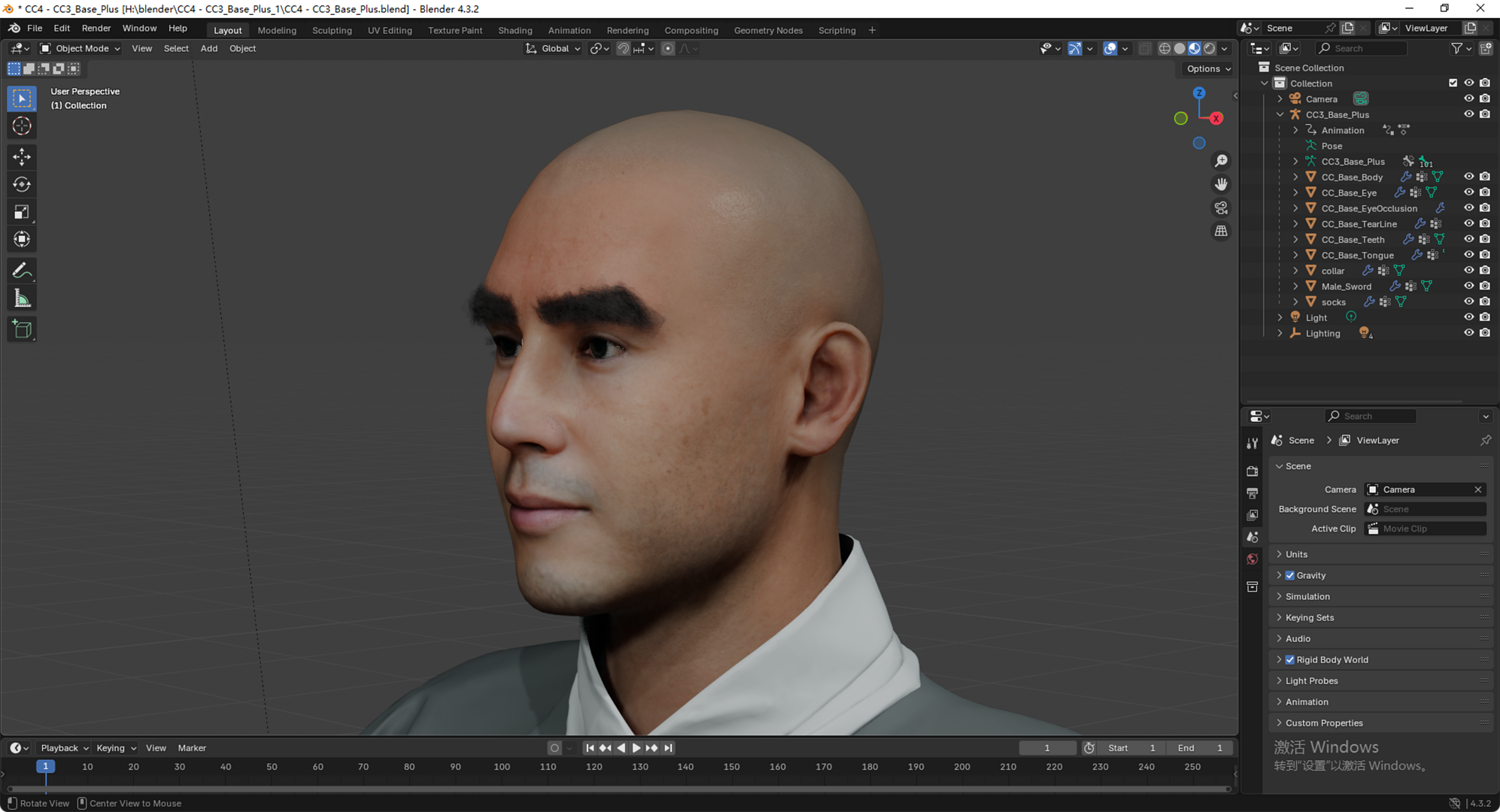Image resolution: width=1500 pixels, height=812 pixels.
Task: Toggle Male_Sword visibility eye icon
Action: pos(1469,286)
